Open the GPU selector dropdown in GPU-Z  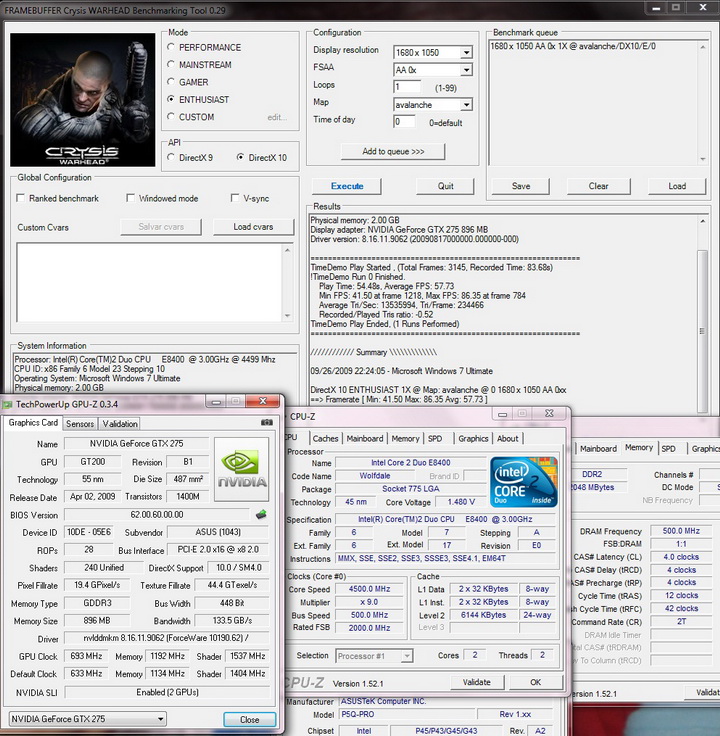click(x=87, y=719)
